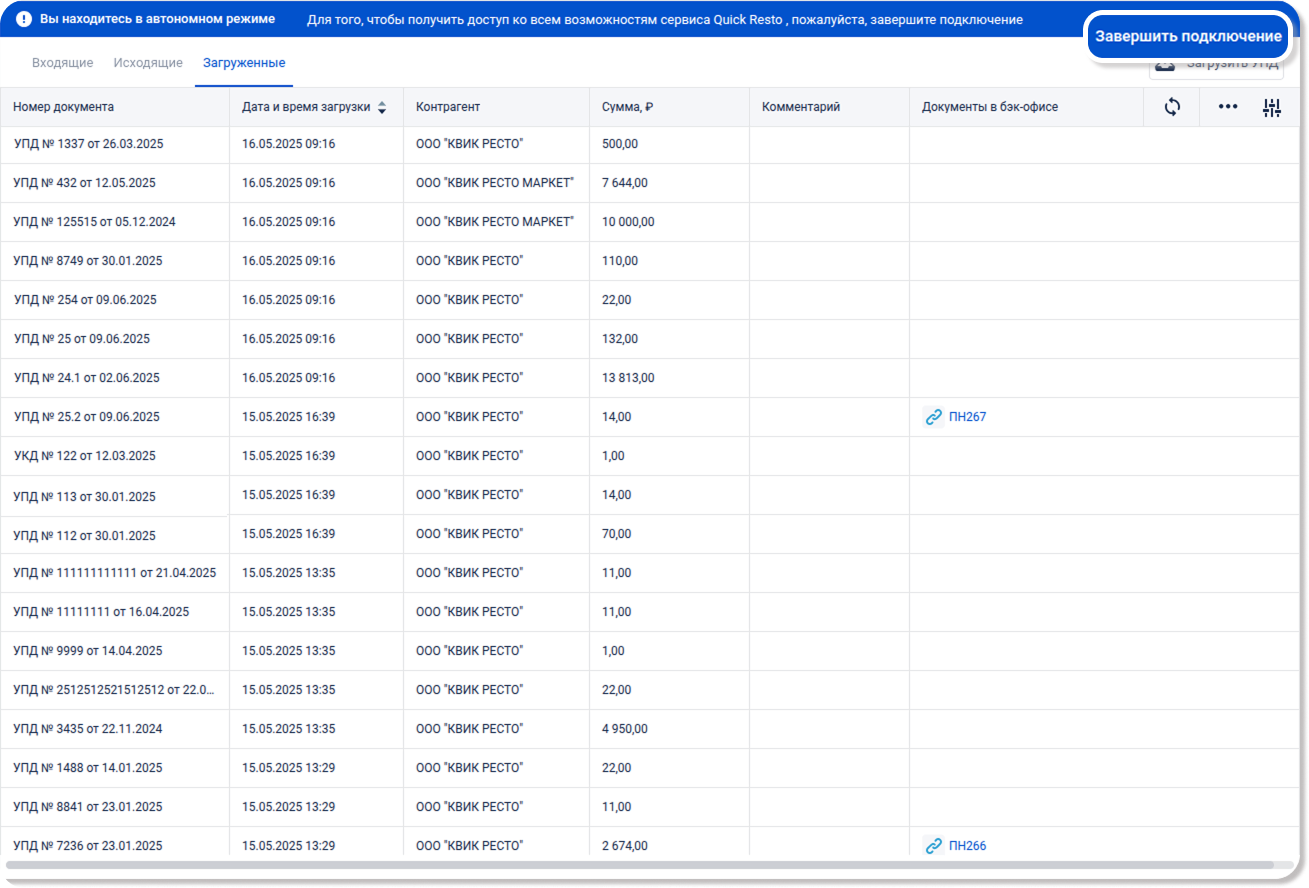The image size is (1309, 888).
Task: Click the refresh sync icon in table header
Action: (x=1172, y=107)
